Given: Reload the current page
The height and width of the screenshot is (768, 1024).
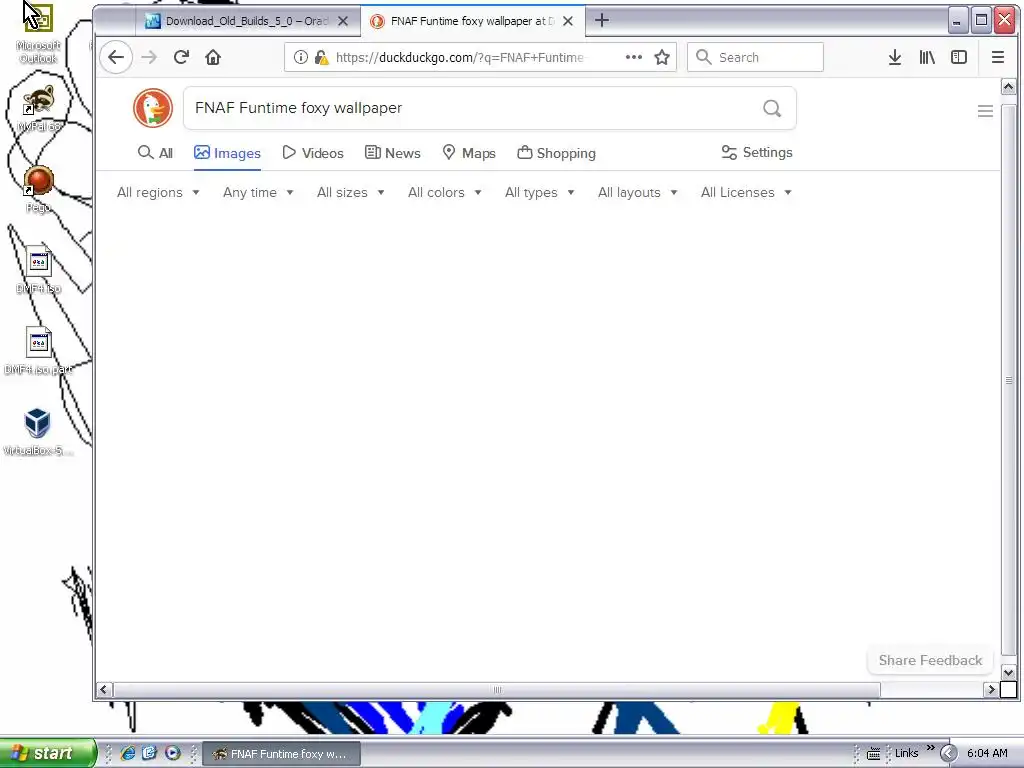Looking at the screenshot, I should tap(182, 57).
